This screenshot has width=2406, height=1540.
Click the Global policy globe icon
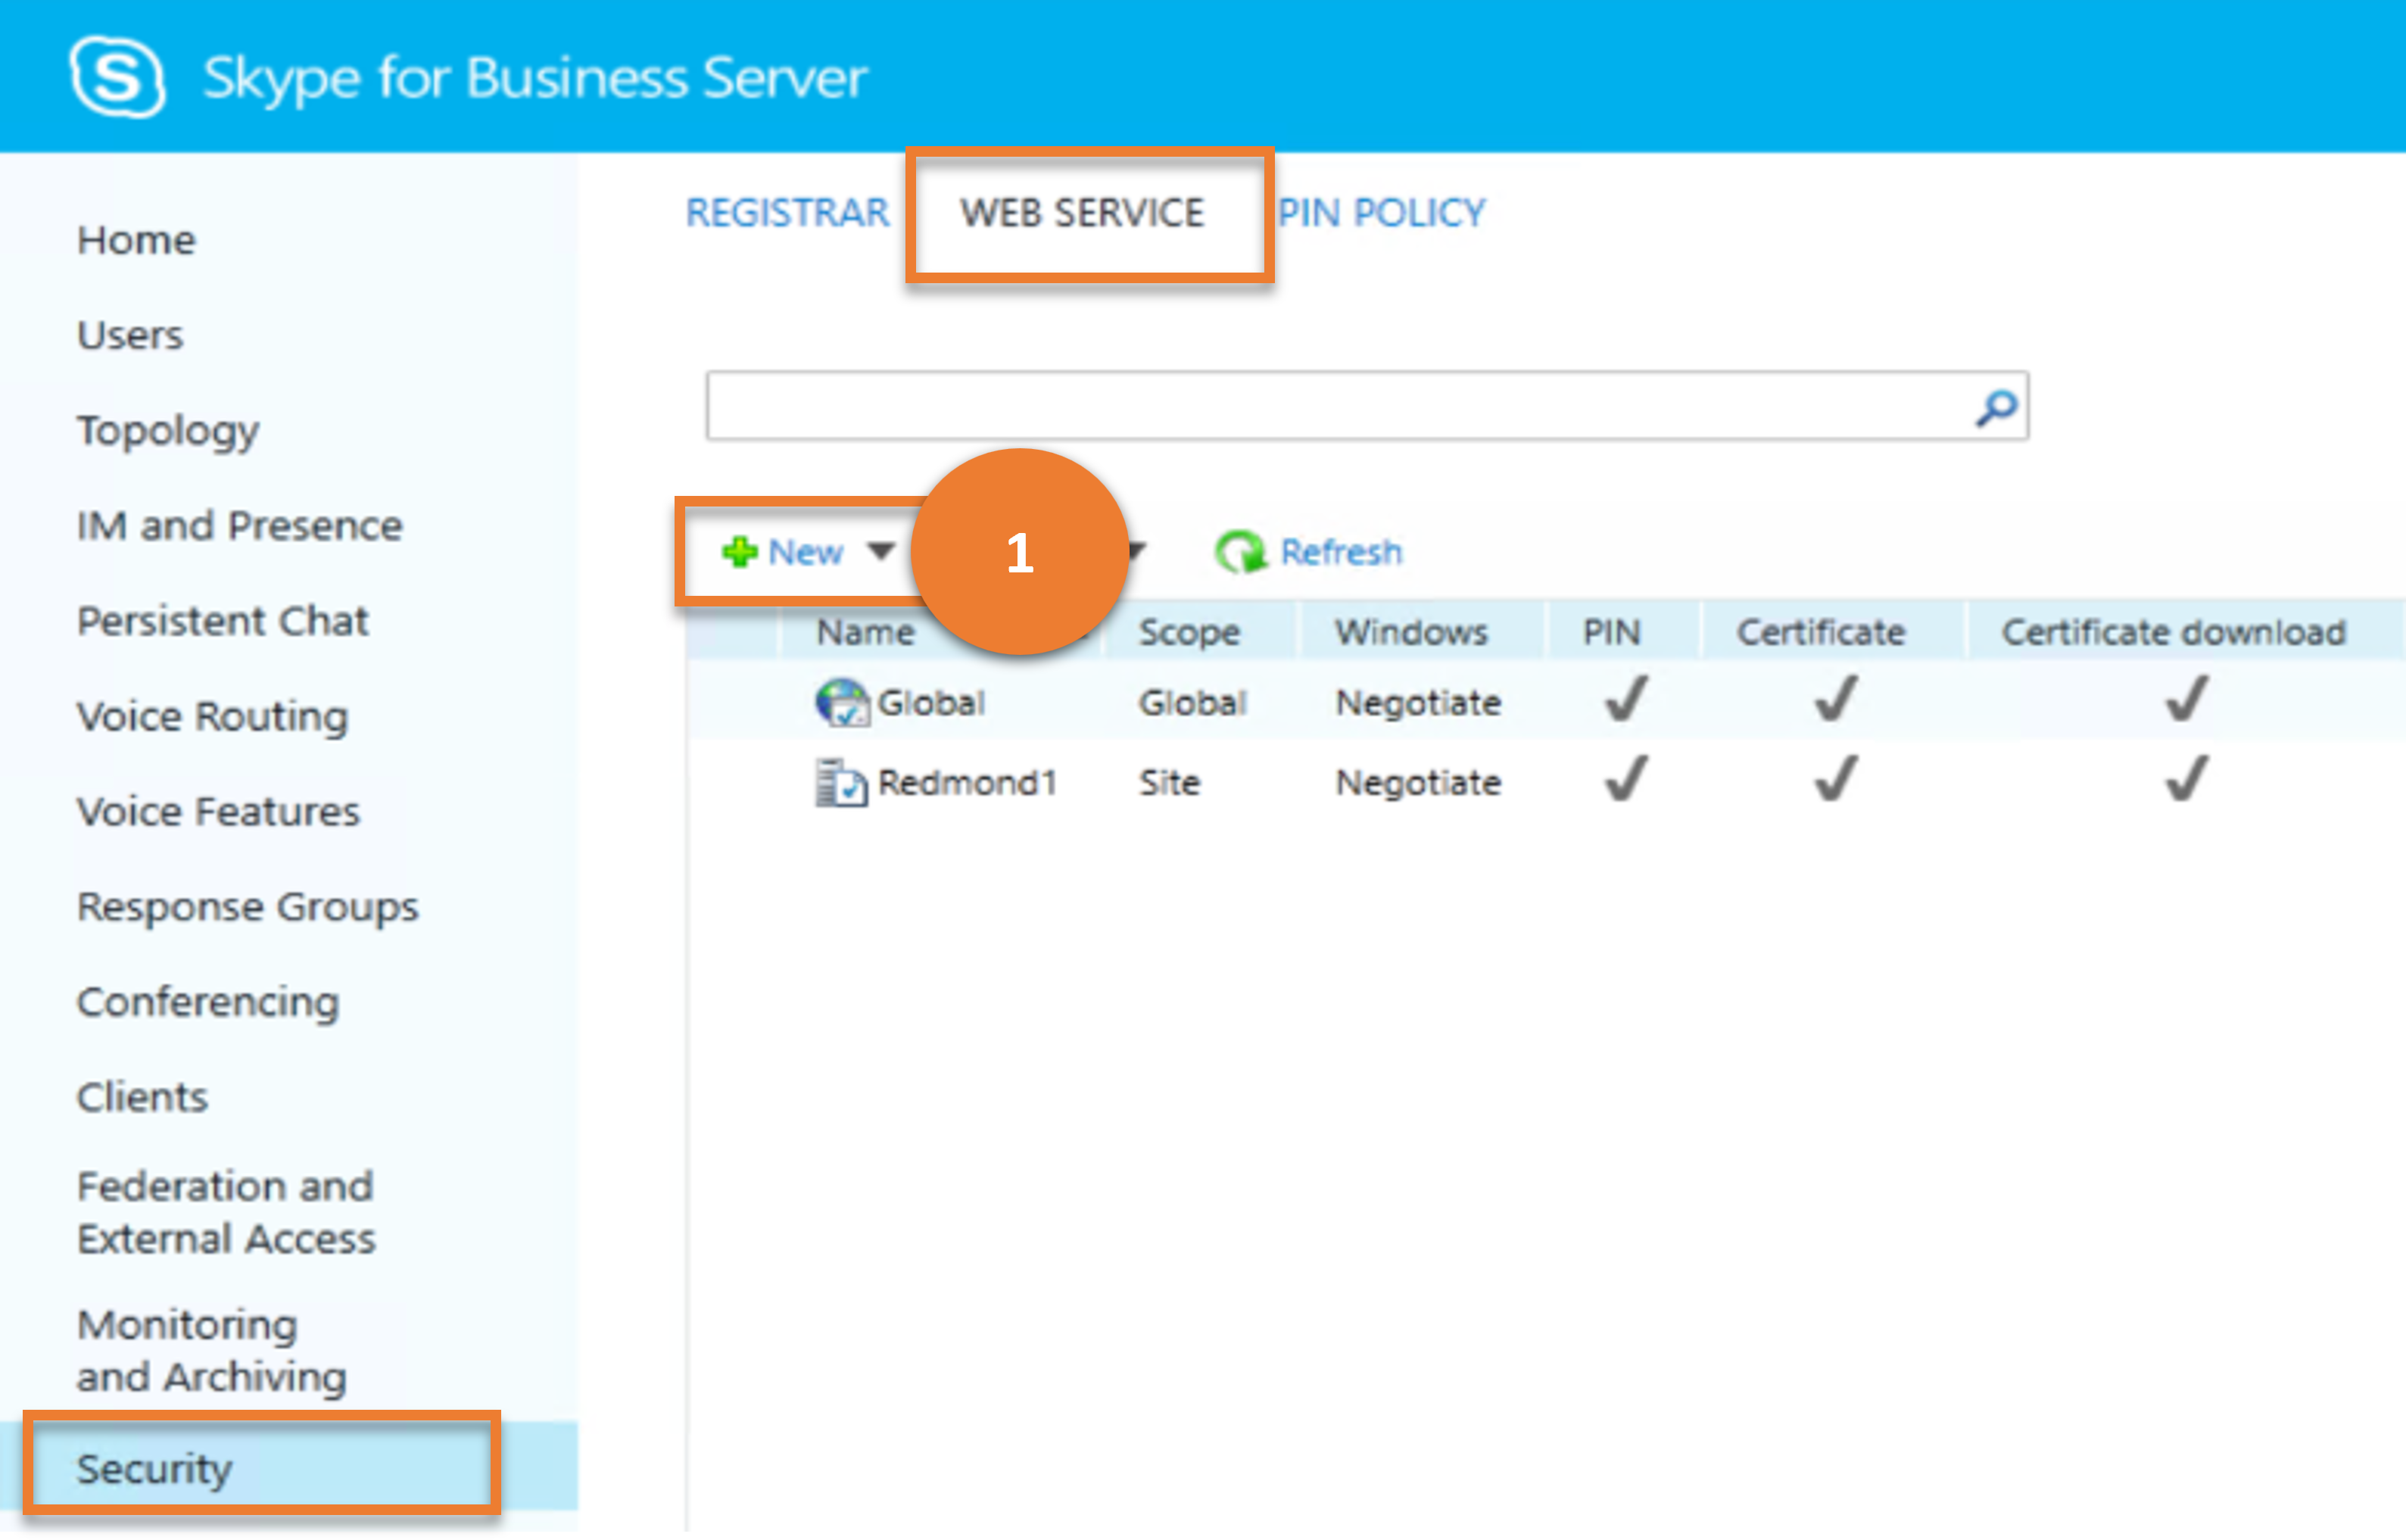pyautogui.click(x=841, y=703)
